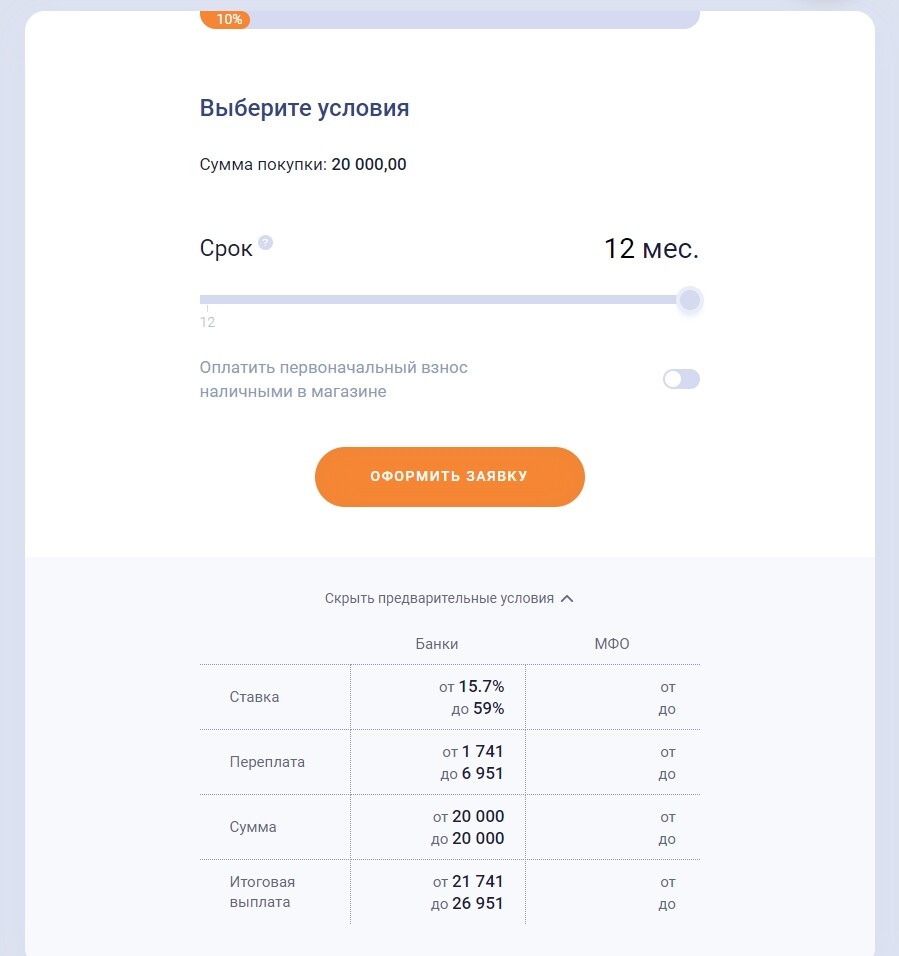Collapse preliminary conditions with the chevron arrow
Image resolution: width=899 pixels, height=956 pixels.
pos(567,599)
